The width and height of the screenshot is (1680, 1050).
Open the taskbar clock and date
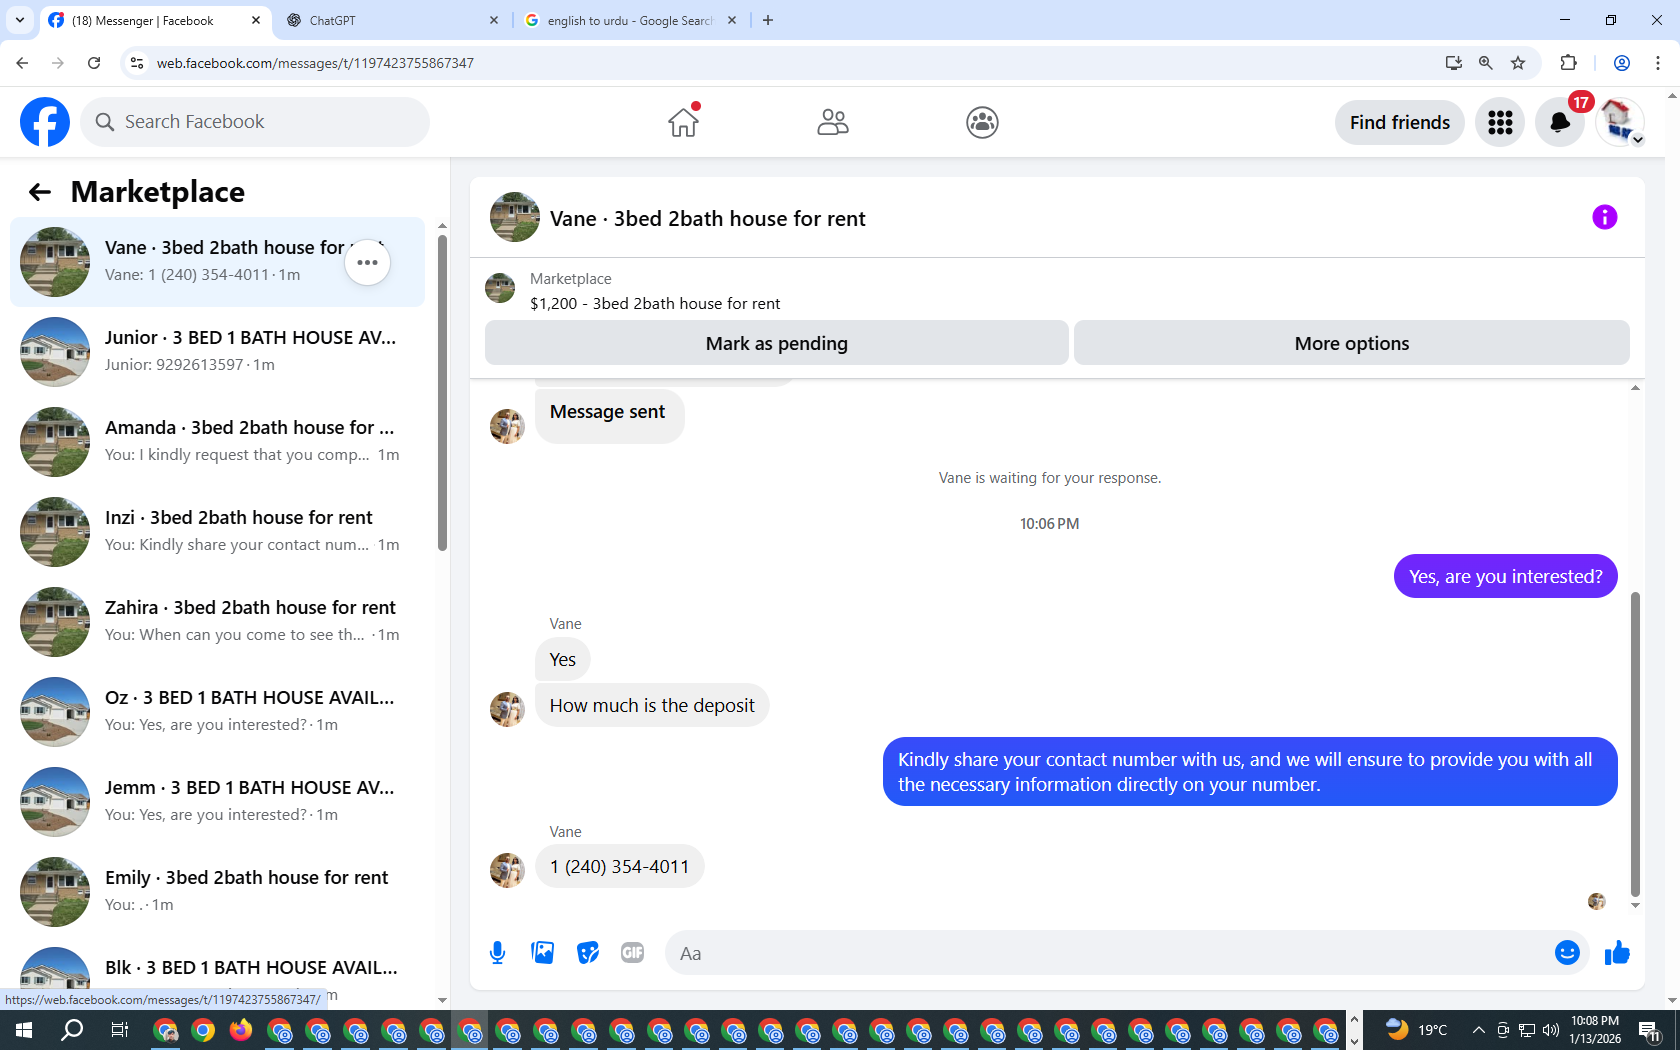[1595, 1030]
